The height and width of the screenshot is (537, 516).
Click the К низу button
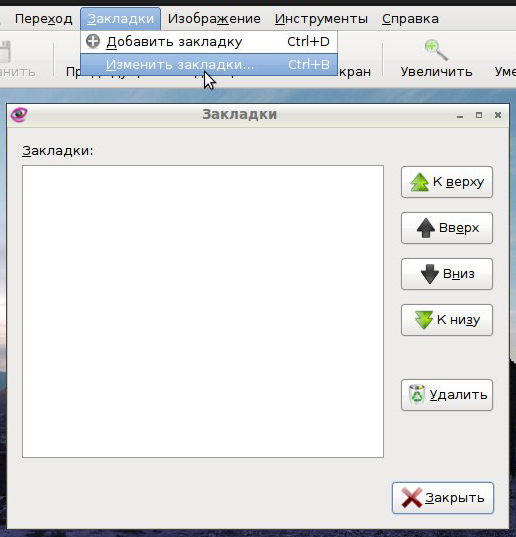point(447,320)
